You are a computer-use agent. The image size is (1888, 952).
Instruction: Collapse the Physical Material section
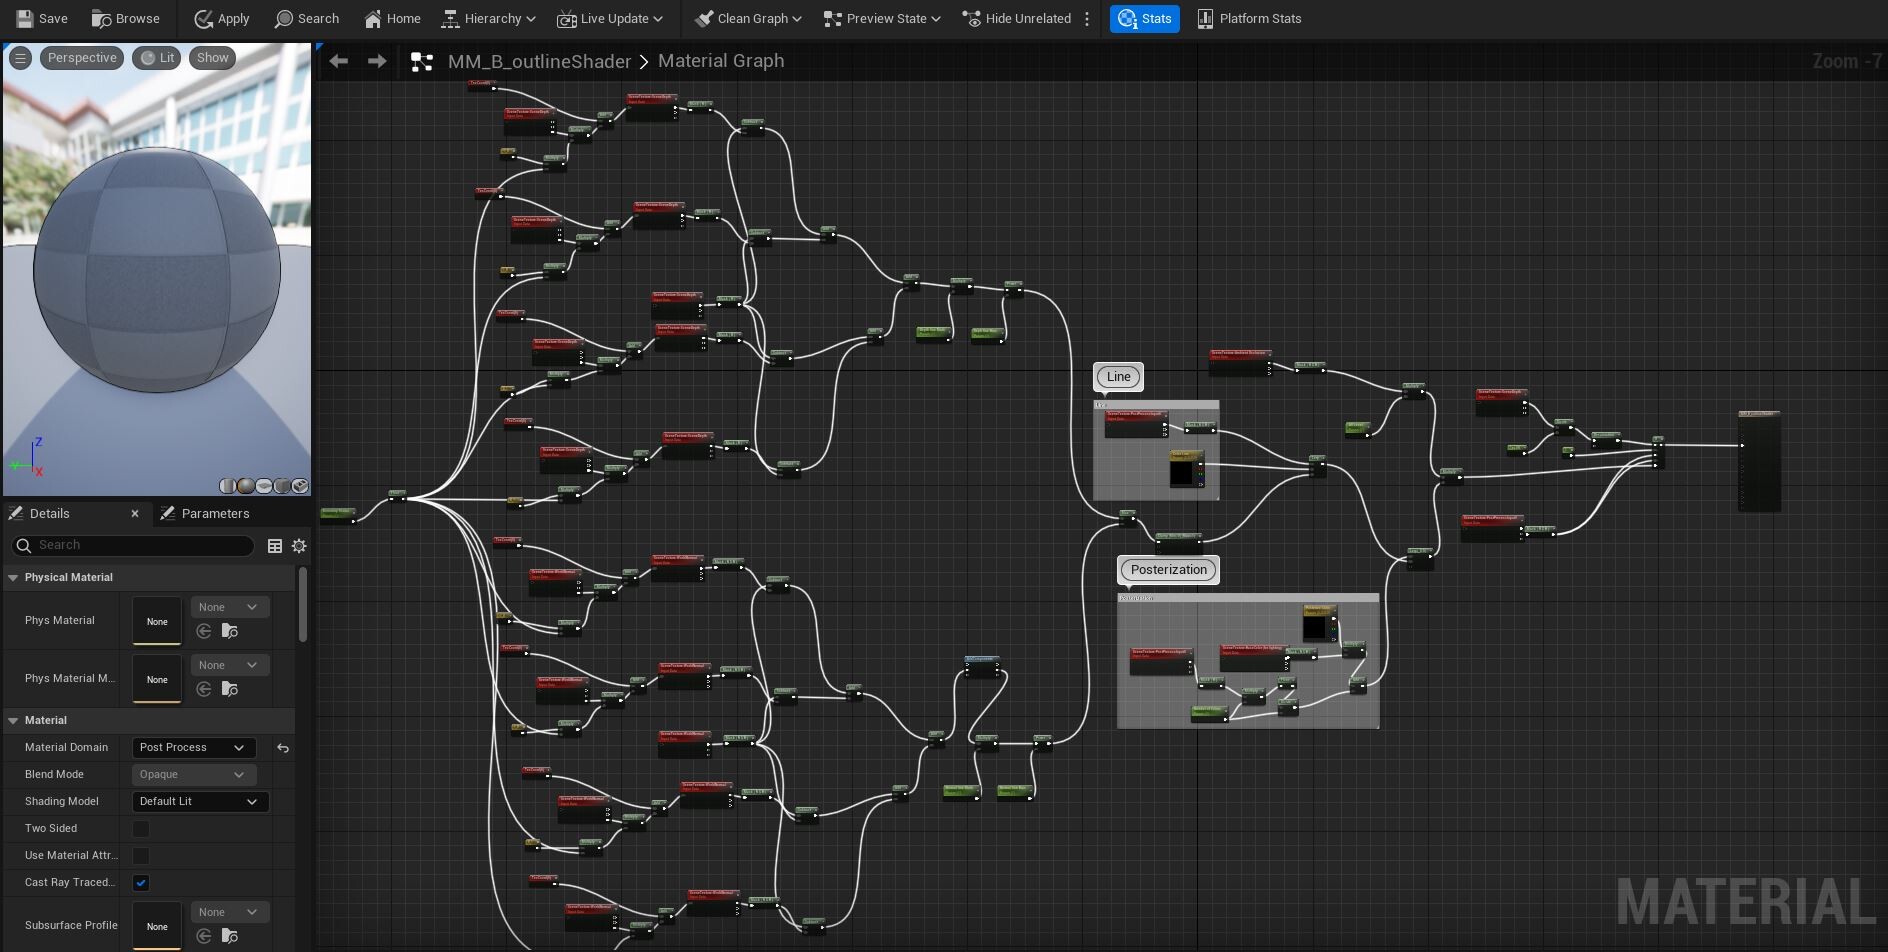point(14,577)
